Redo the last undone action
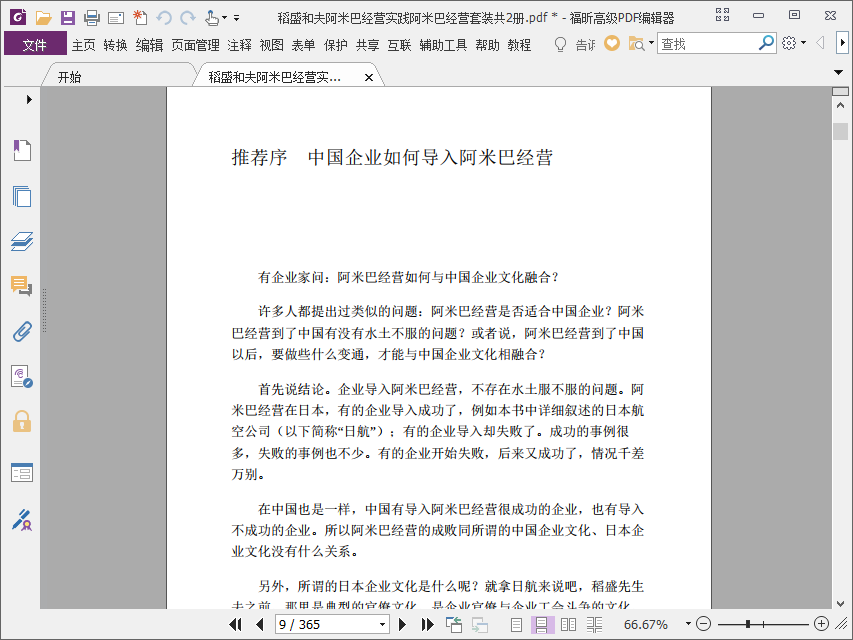Viewport: 853px width, 640px height. pos(188,18)
